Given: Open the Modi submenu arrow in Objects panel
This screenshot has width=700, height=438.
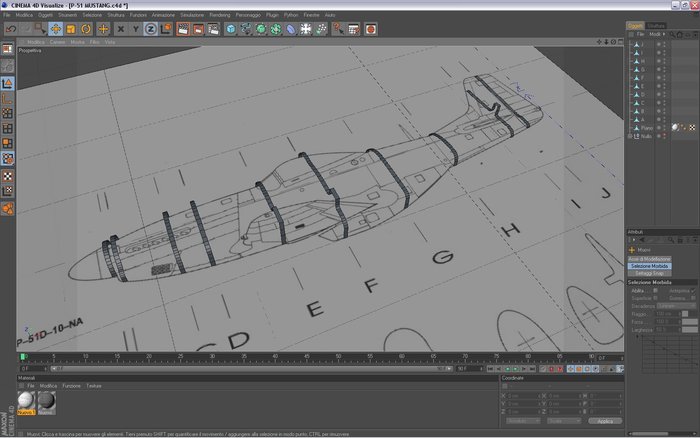Looking at the screenshot, I should coord(664,34).
